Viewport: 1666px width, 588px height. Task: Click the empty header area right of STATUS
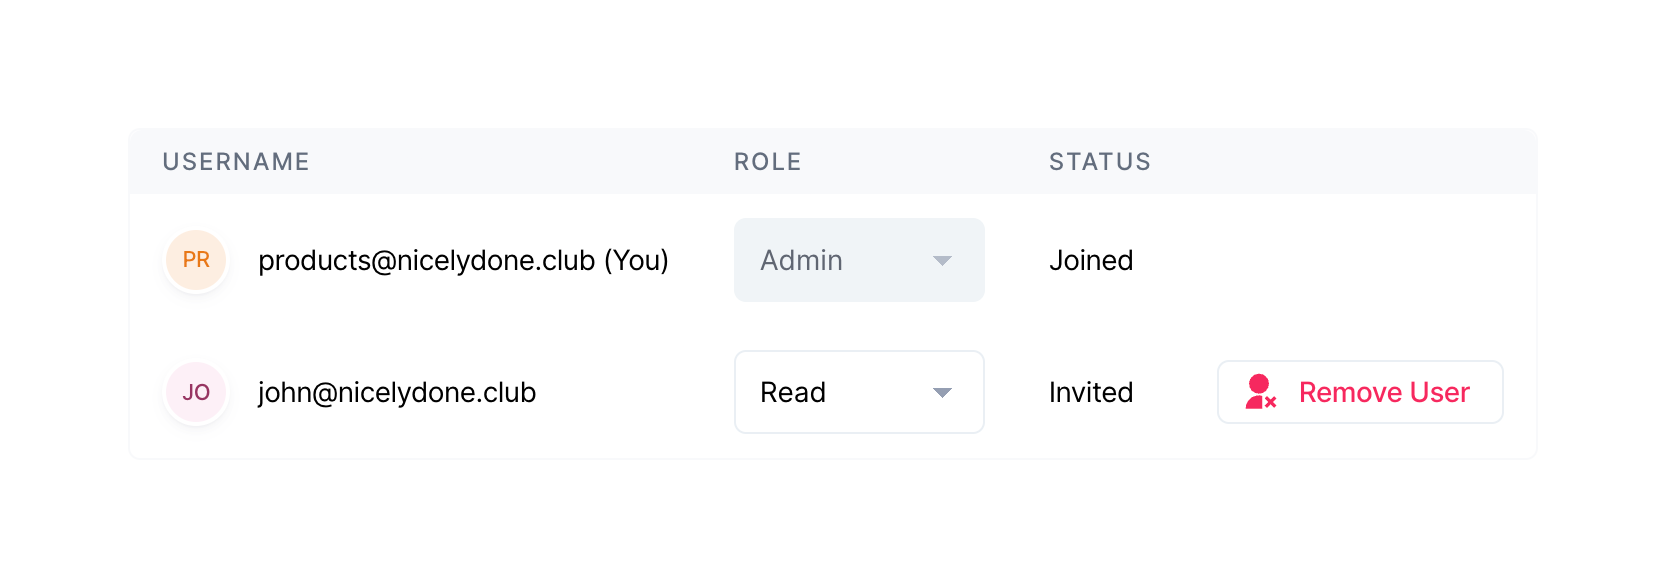(1350, 162)
